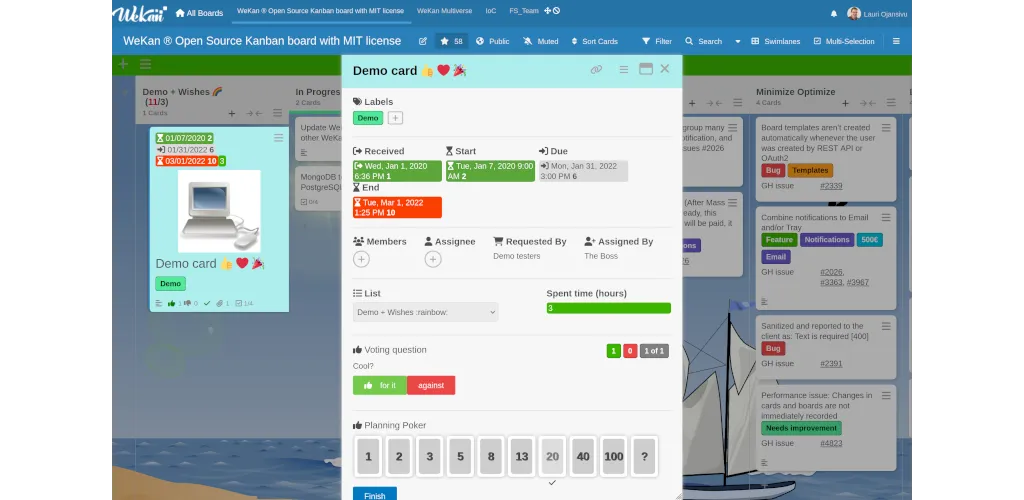Select planning poker card 100
The height and width of the screenshot is (500, 1024).
(x=614, y=456)
